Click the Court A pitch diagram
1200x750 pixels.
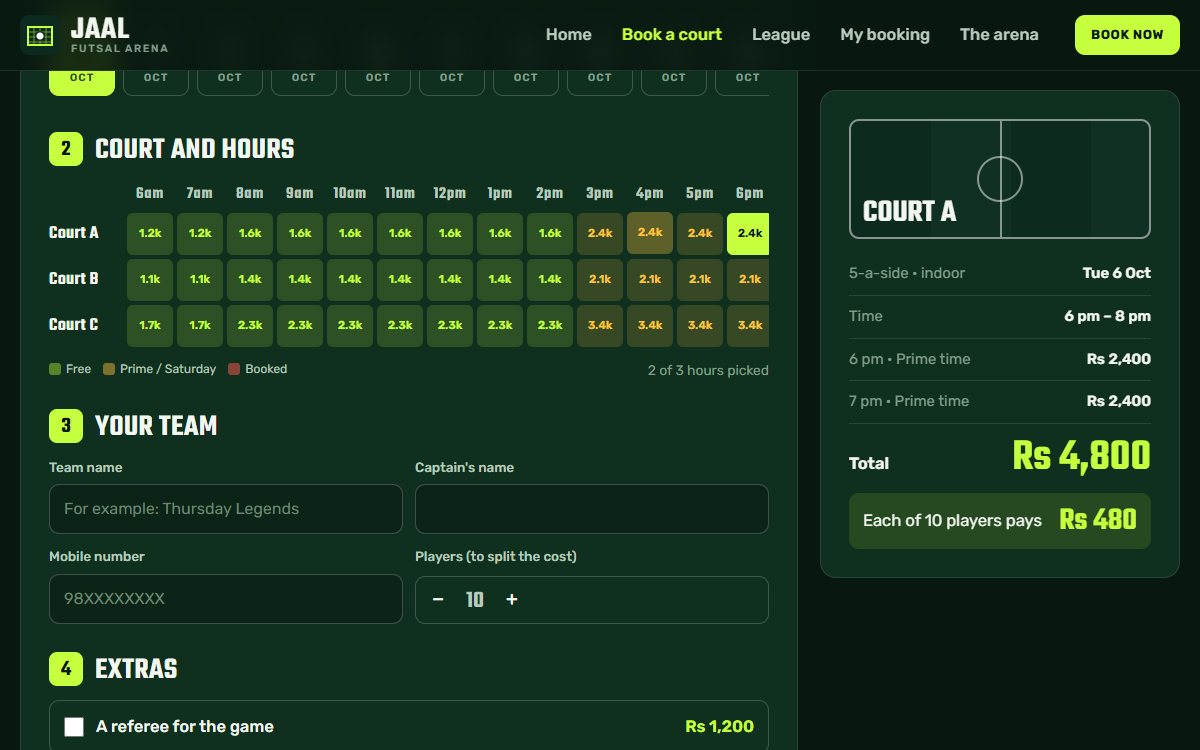(x=1000, y=179)
